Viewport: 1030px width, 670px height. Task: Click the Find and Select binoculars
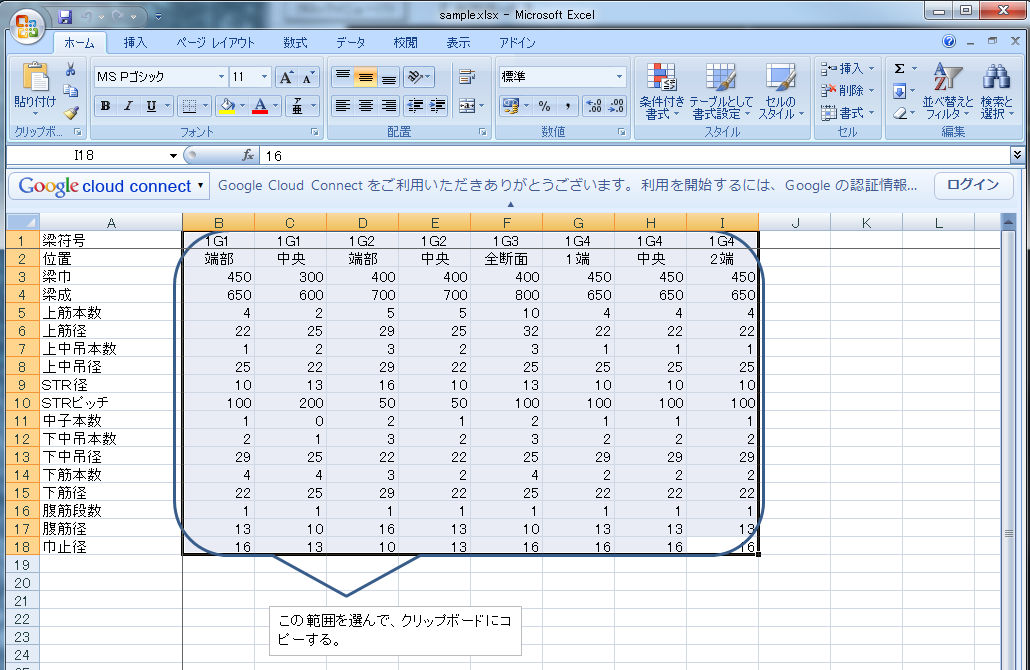[996, 92]
